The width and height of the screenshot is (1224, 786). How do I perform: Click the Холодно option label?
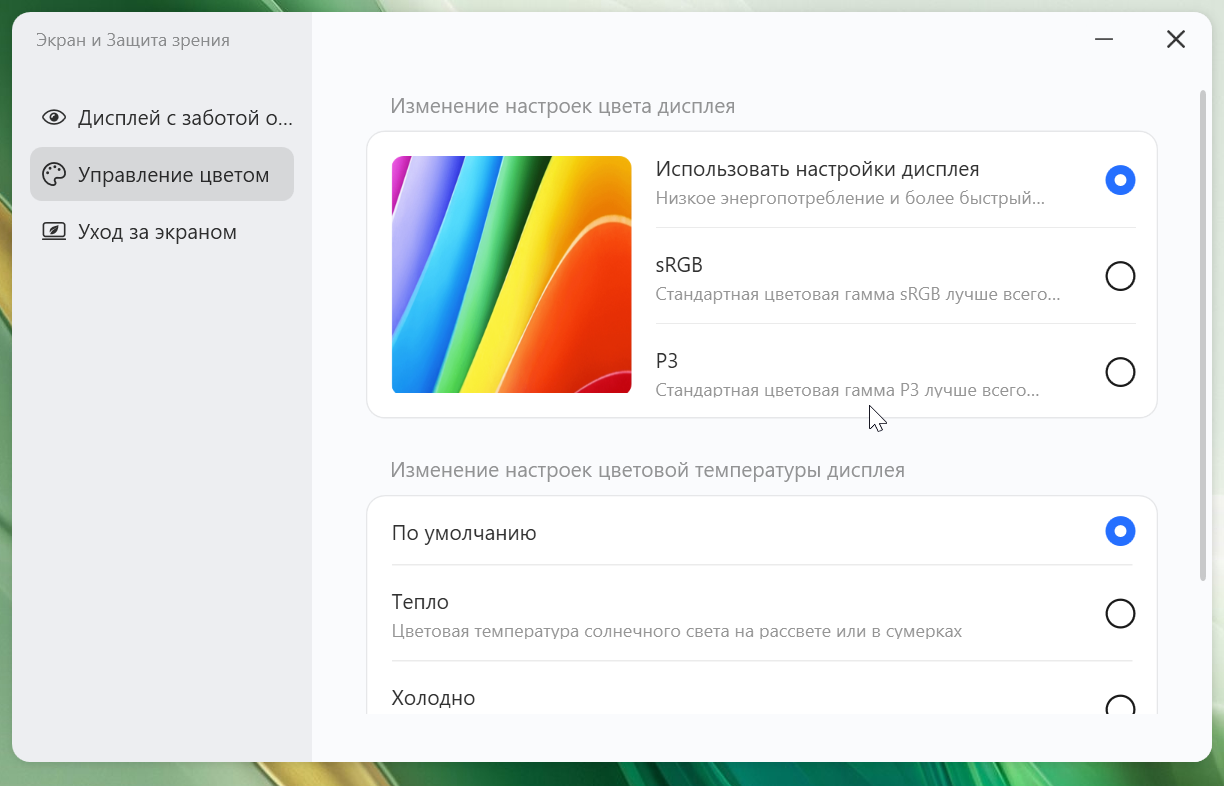pyautogui.click(x=433, y=698)
